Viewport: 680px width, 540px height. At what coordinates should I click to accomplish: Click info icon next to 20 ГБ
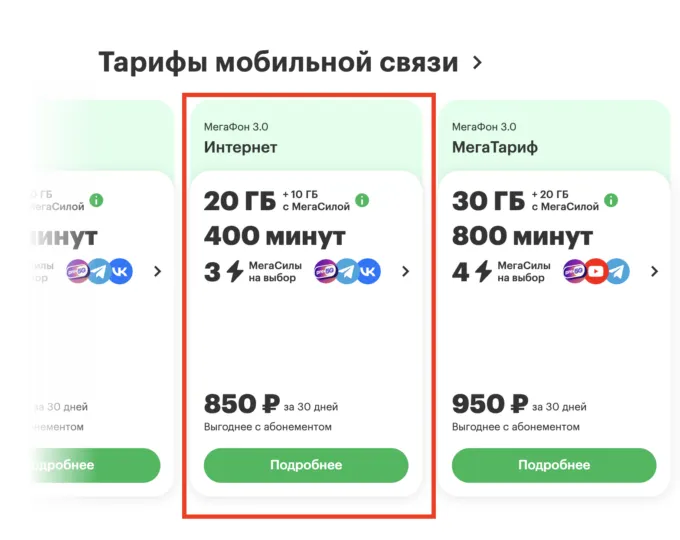(362, 200)
